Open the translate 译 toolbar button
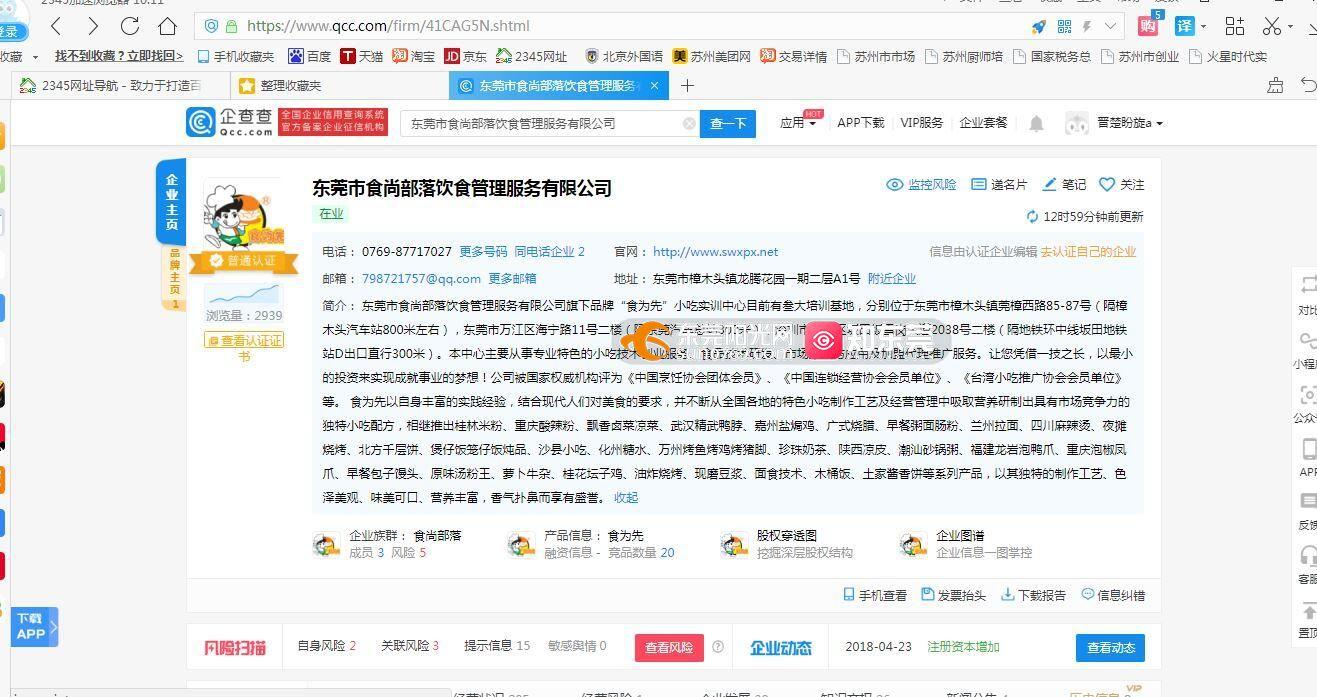This screenshot has width=1317, height=697. click(1185, 26)
